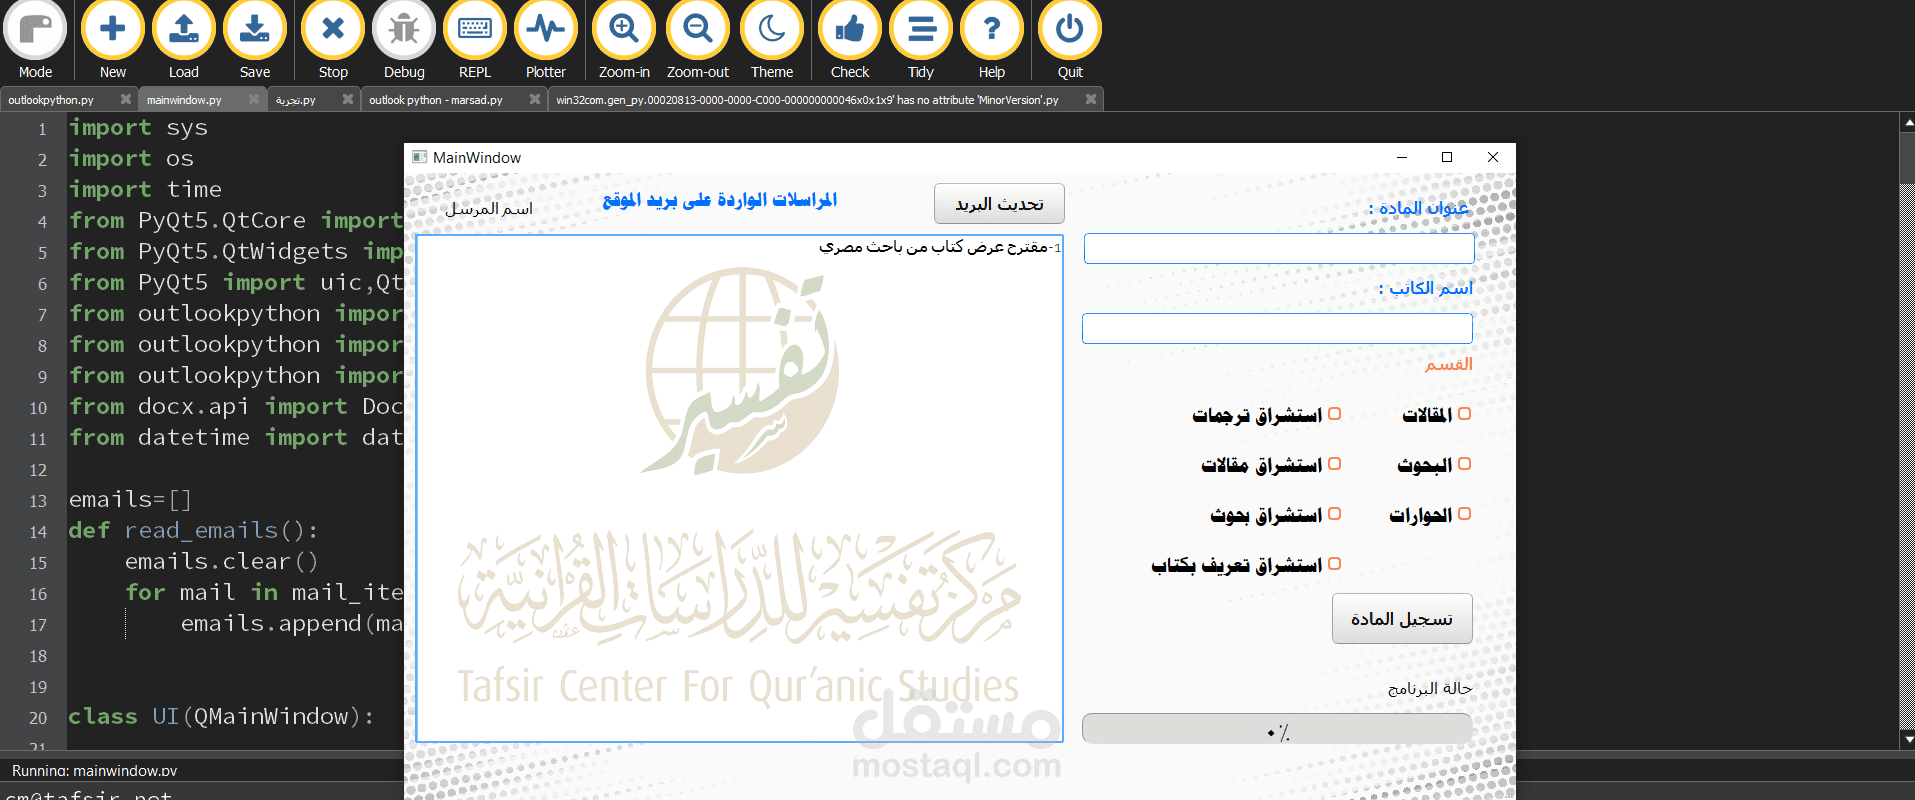Click the editor vertical scrollbar up arrow

1907,122
